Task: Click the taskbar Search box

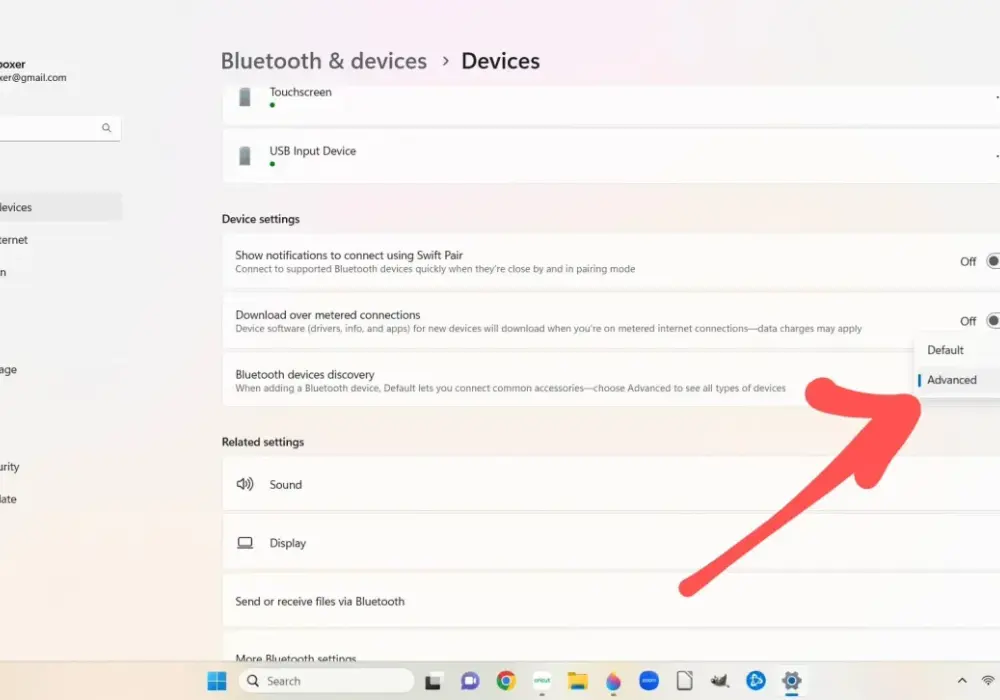Action: coord(326,681)
